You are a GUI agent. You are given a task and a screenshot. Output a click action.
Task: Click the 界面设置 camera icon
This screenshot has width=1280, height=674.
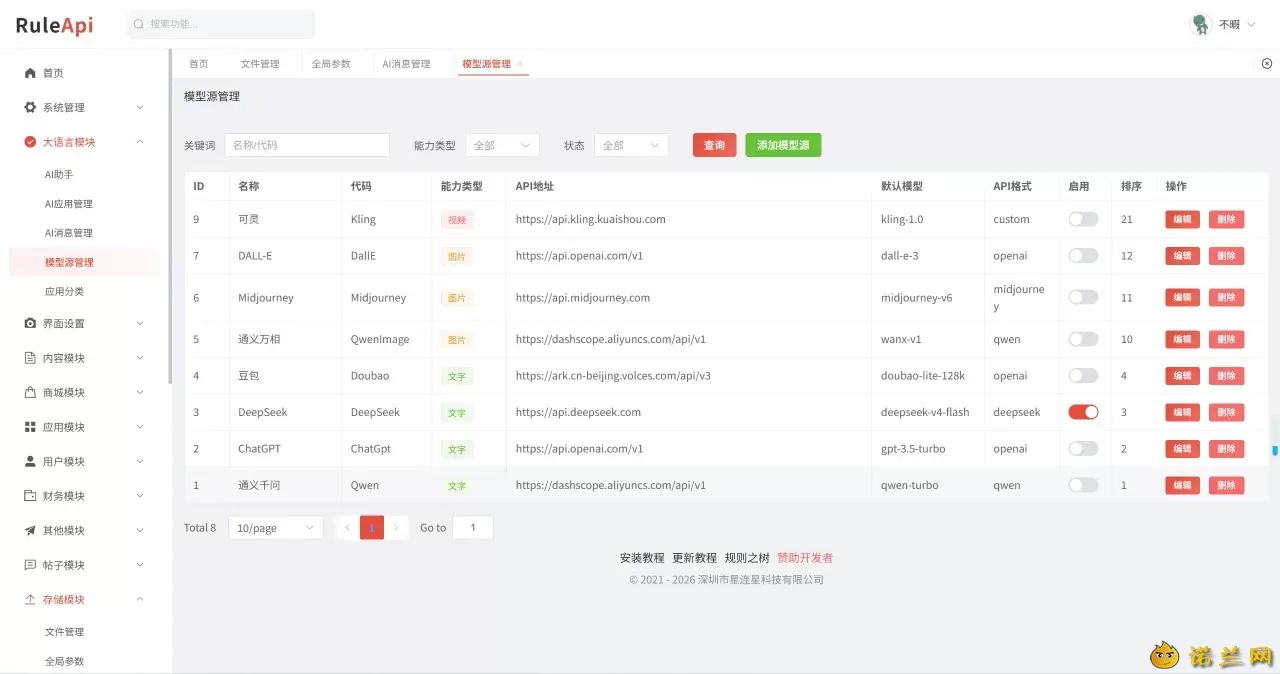point(30,323)
